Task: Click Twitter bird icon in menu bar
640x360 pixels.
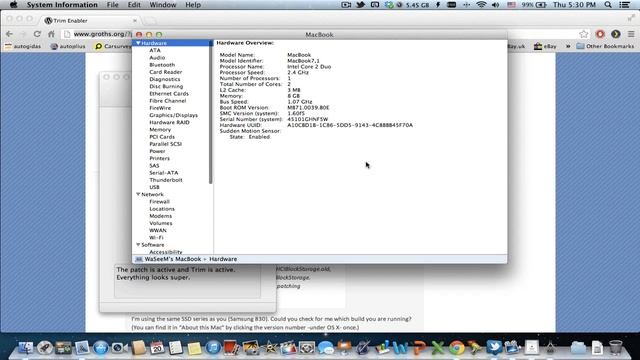Action: point(360,5)
